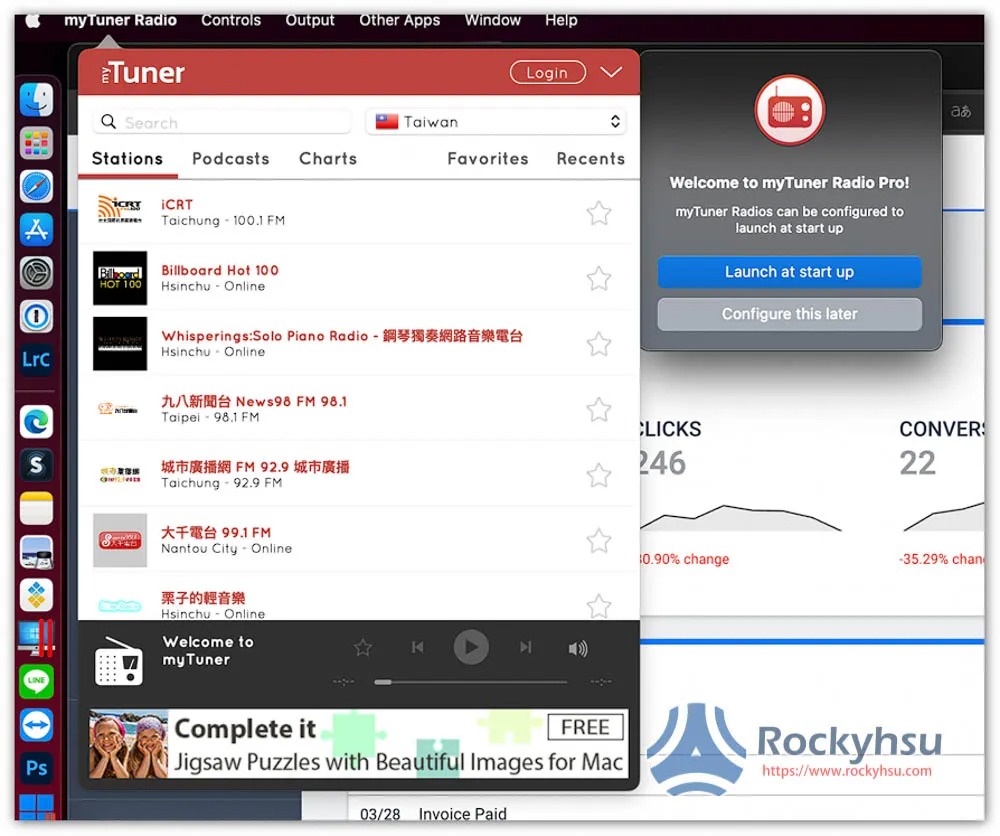Select Whisperings:Solo Piano Radio title
The width and height of the screenshot is (1000, 836).
click(342, 336)
